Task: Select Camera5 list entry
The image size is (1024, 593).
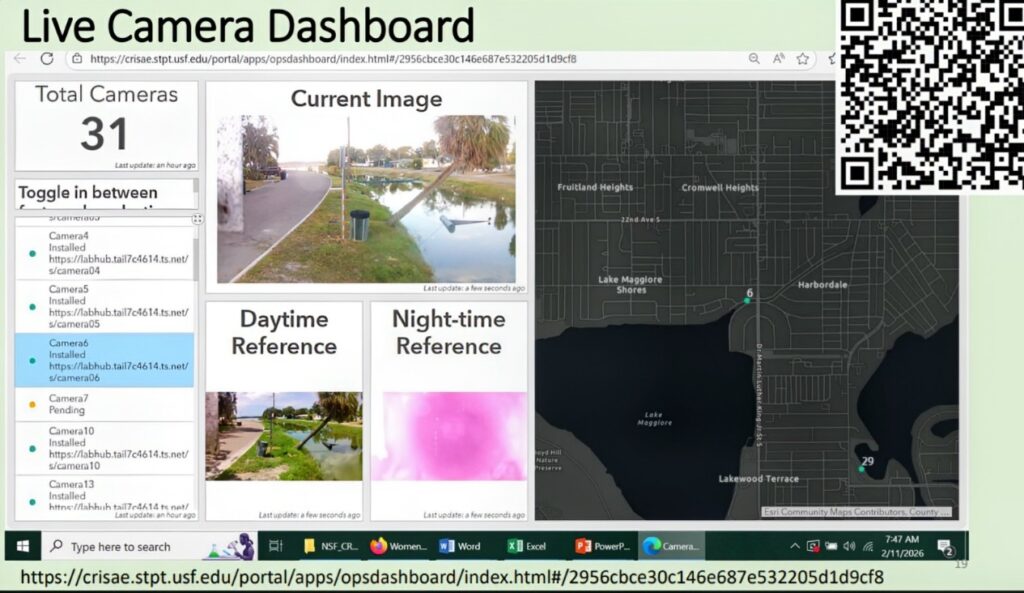Action: [x=105, y=306]
